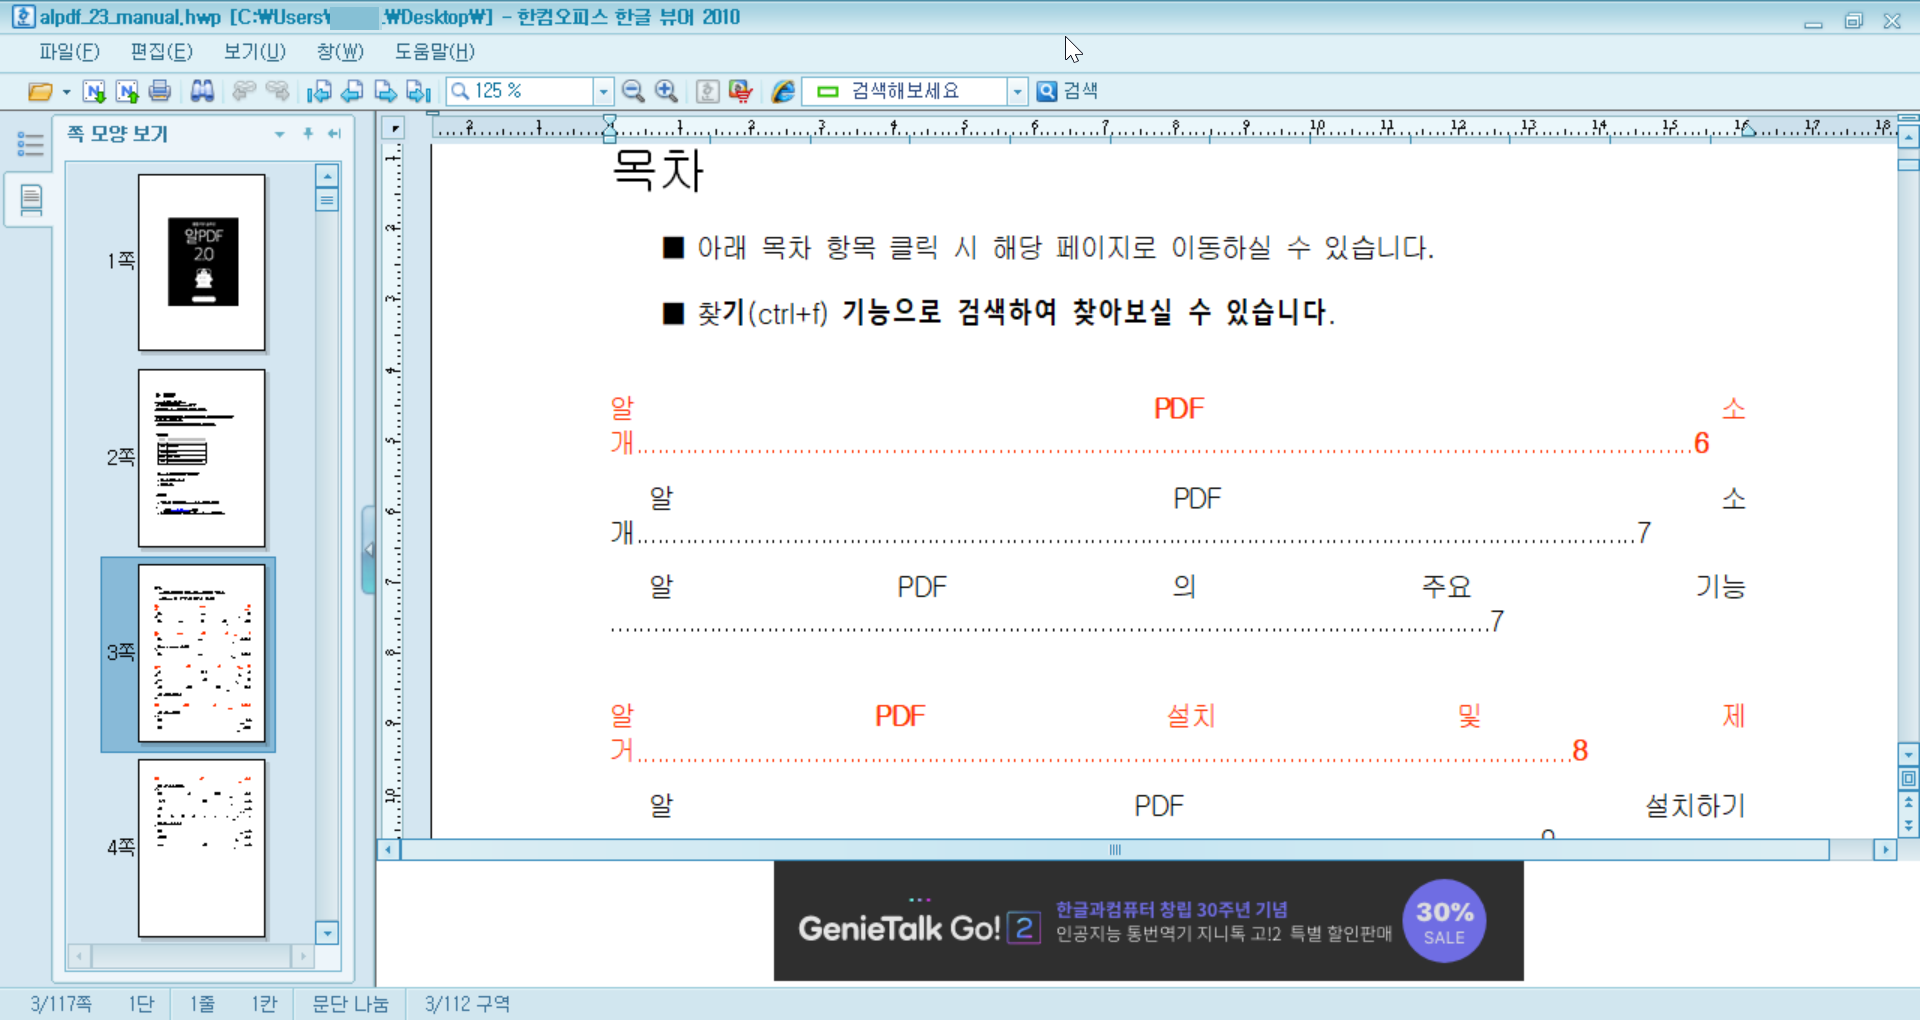This screenshot has height=1020, width=1920.
Task: Open the 쪽 모양 보기 panel dropdown
Action: pyautogui.click(x=280, y=134)
